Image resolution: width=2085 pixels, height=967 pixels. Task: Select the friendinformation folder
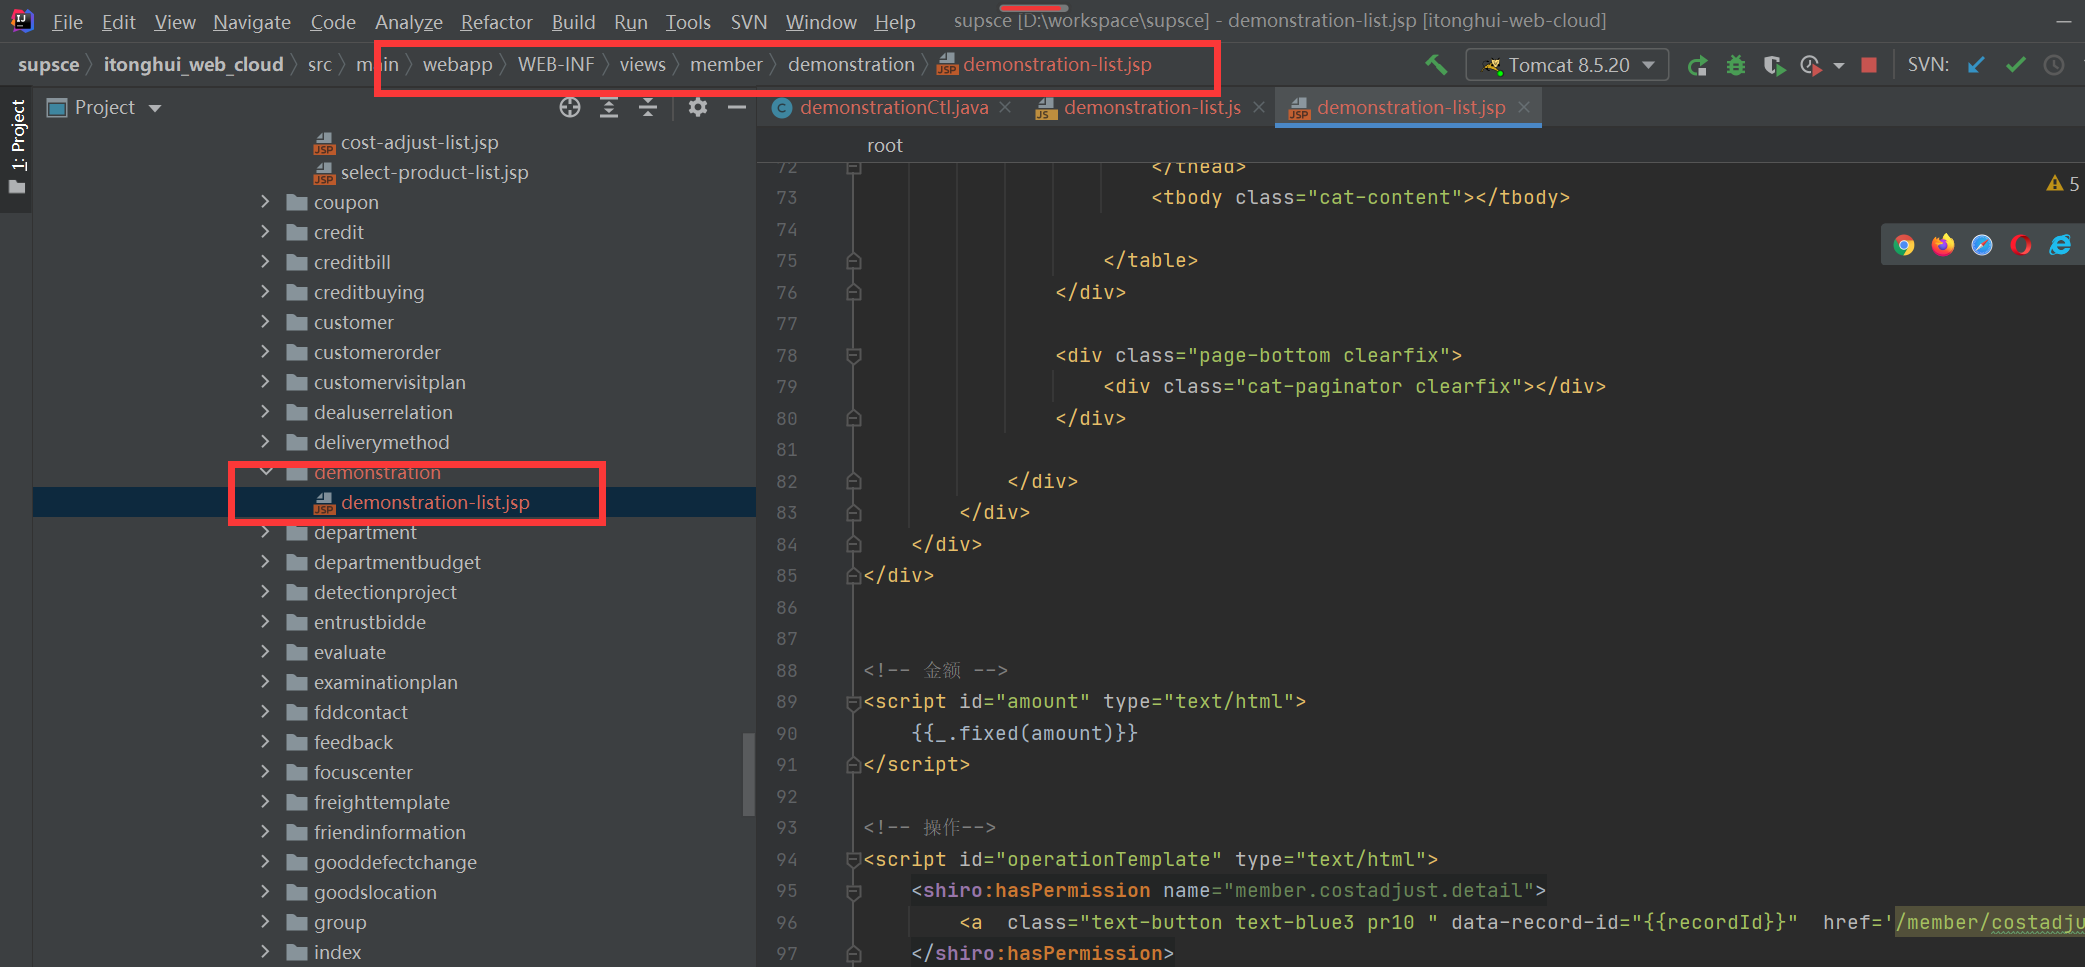[389, 832]
